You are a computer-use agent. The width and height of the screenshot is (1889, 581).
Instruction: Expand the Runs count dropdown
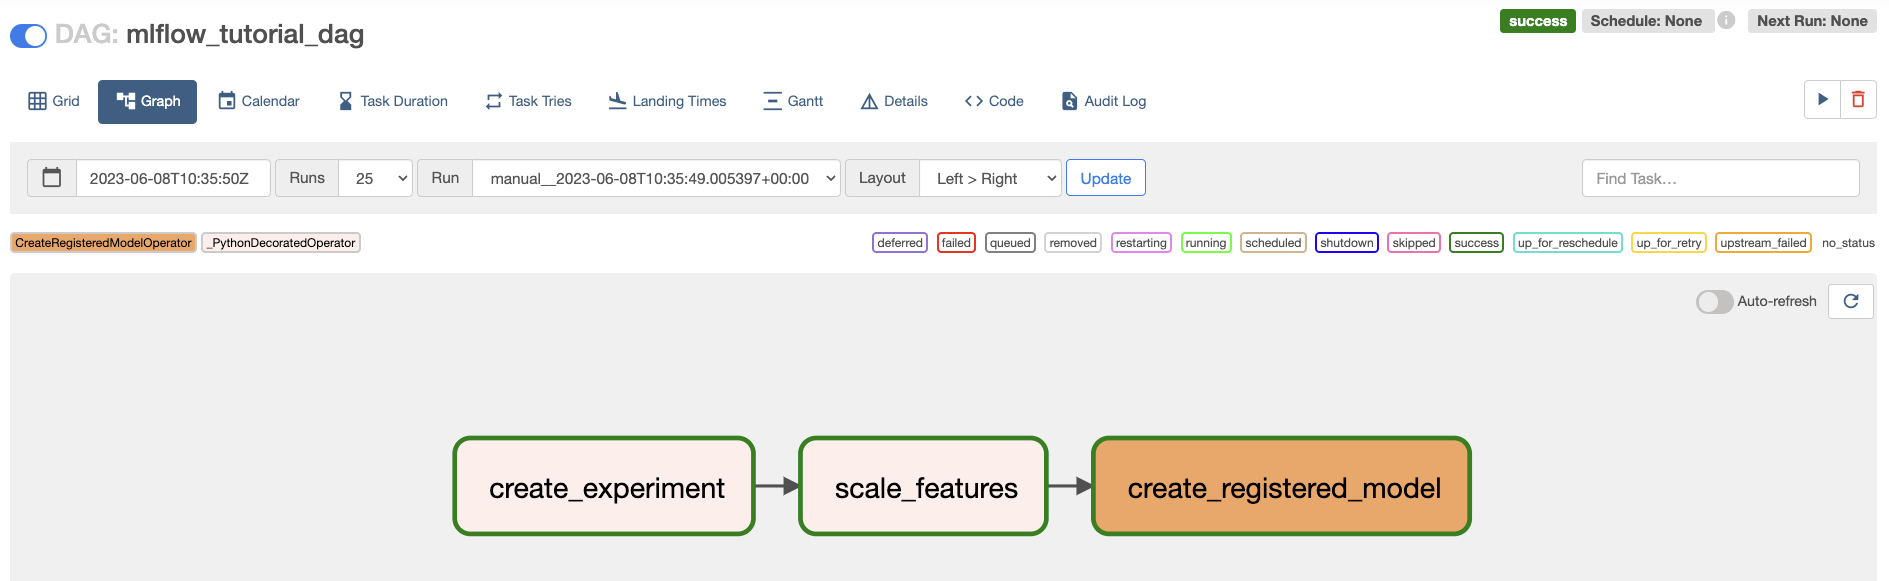(375, 178)
